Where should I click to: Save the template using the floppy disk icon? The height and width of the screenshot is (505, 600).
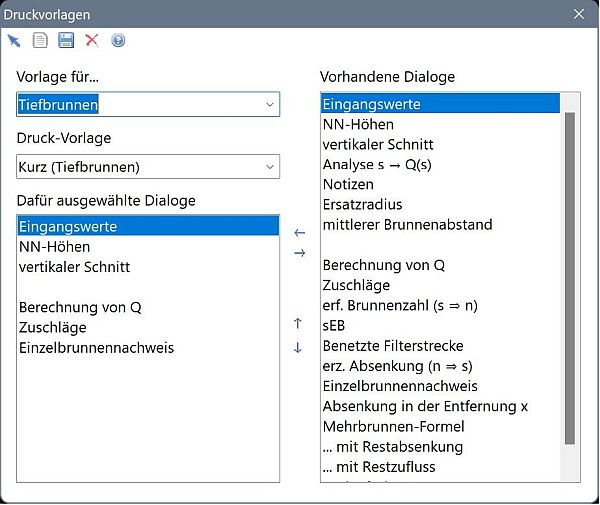click(66, 40)
